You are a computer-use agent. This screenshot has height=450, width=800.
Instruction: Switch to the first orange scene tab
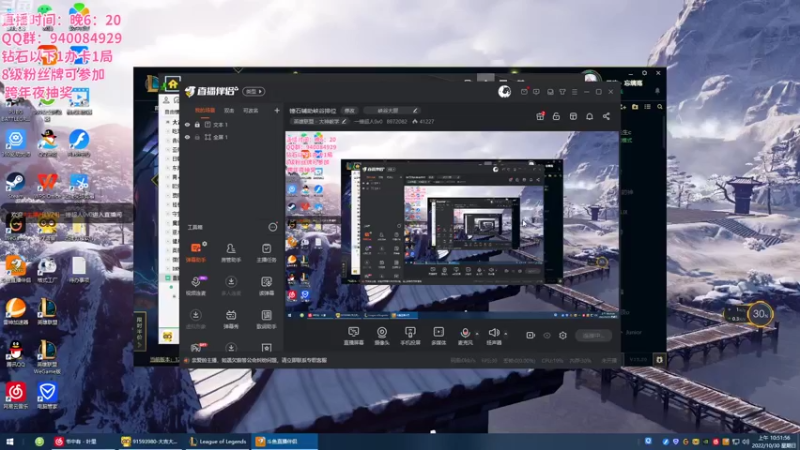pyautogui.click(x=205, y=110)
